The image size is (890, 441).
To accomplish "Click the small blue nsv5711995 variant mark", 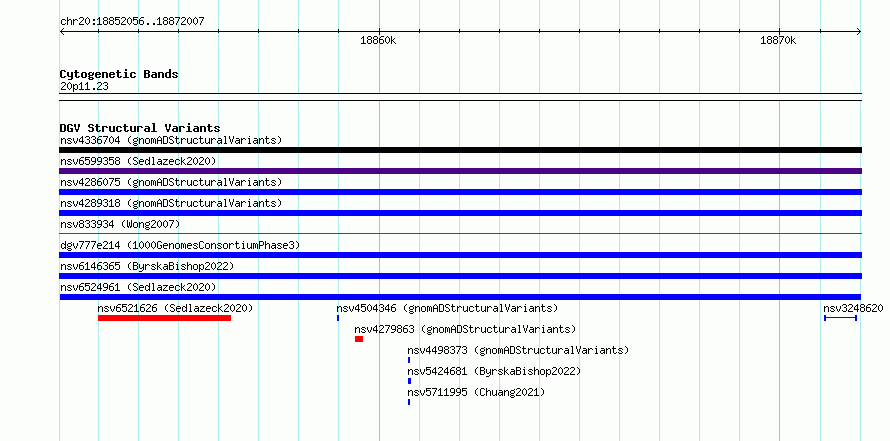I will [409, 402].
